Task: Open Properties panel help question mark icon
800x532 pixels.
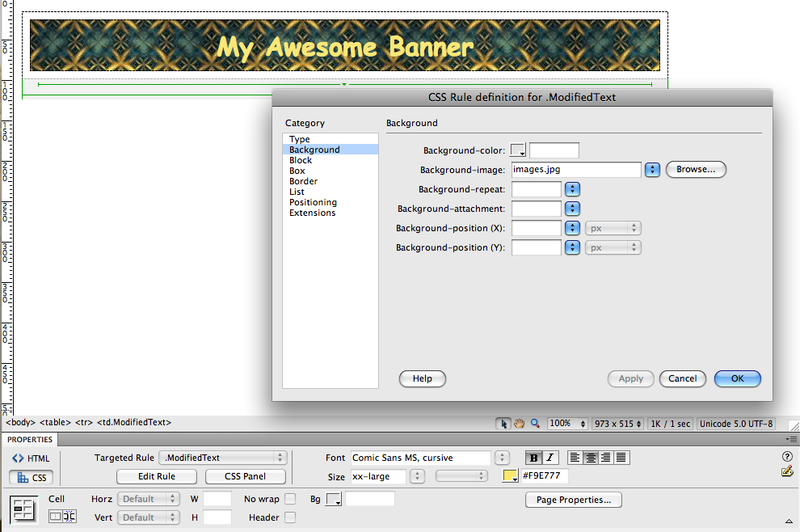Action: tap(787, 457)
